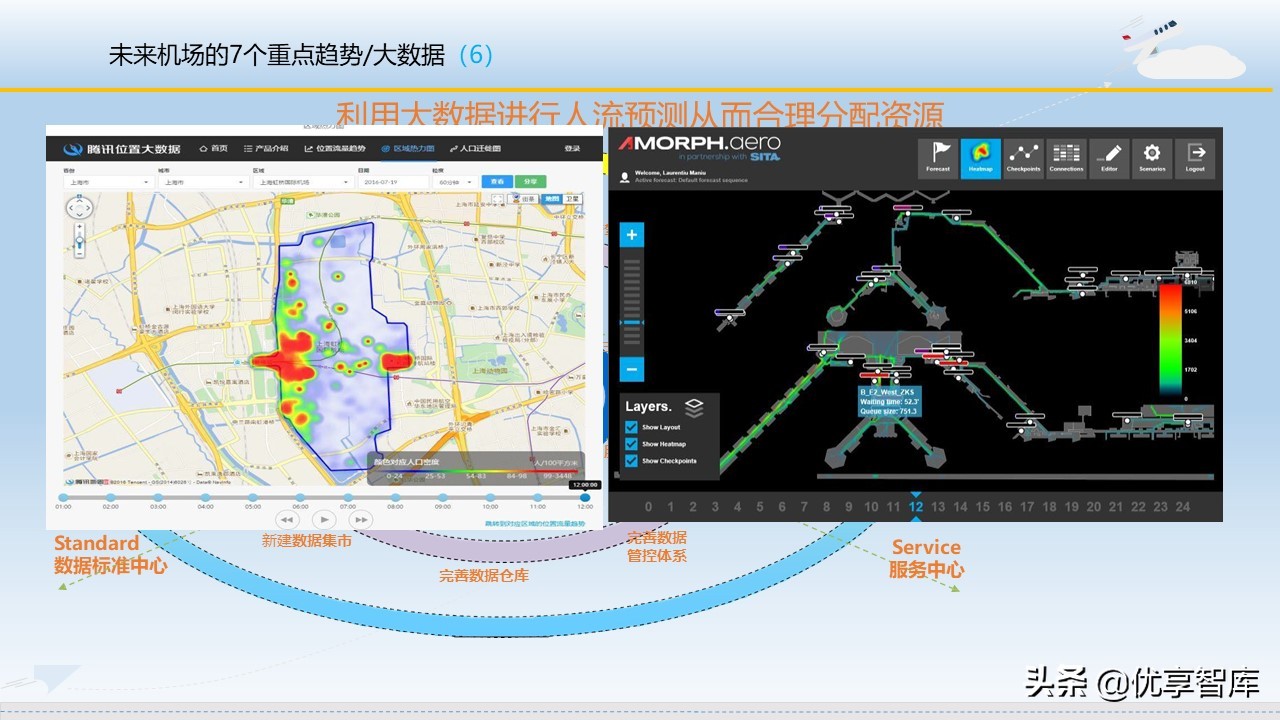Uncheck the Show Layout checkbox

(x=631, y=427)
